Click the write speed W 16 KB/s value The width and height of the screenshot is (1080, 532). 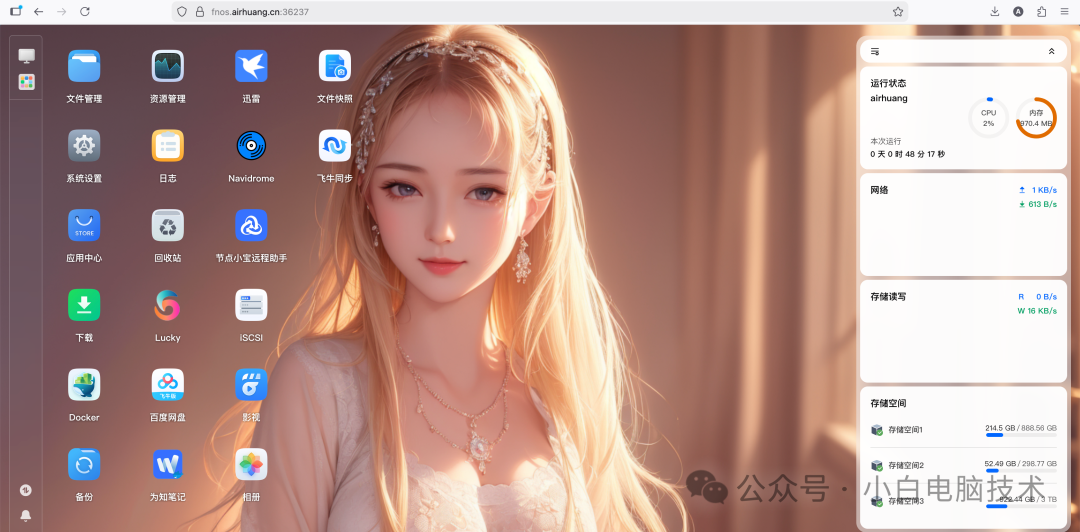[1037, 311]
